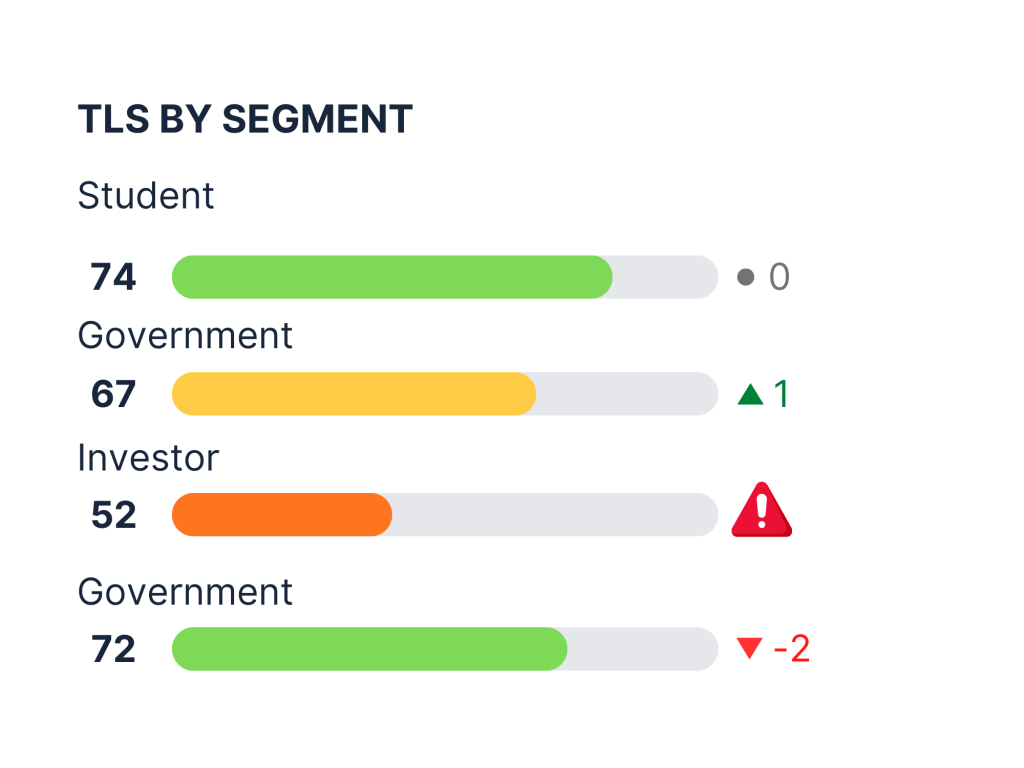The image size is (1024, 768).
Task: Click the gray dot no-change indicator
Action: [745, 277]
